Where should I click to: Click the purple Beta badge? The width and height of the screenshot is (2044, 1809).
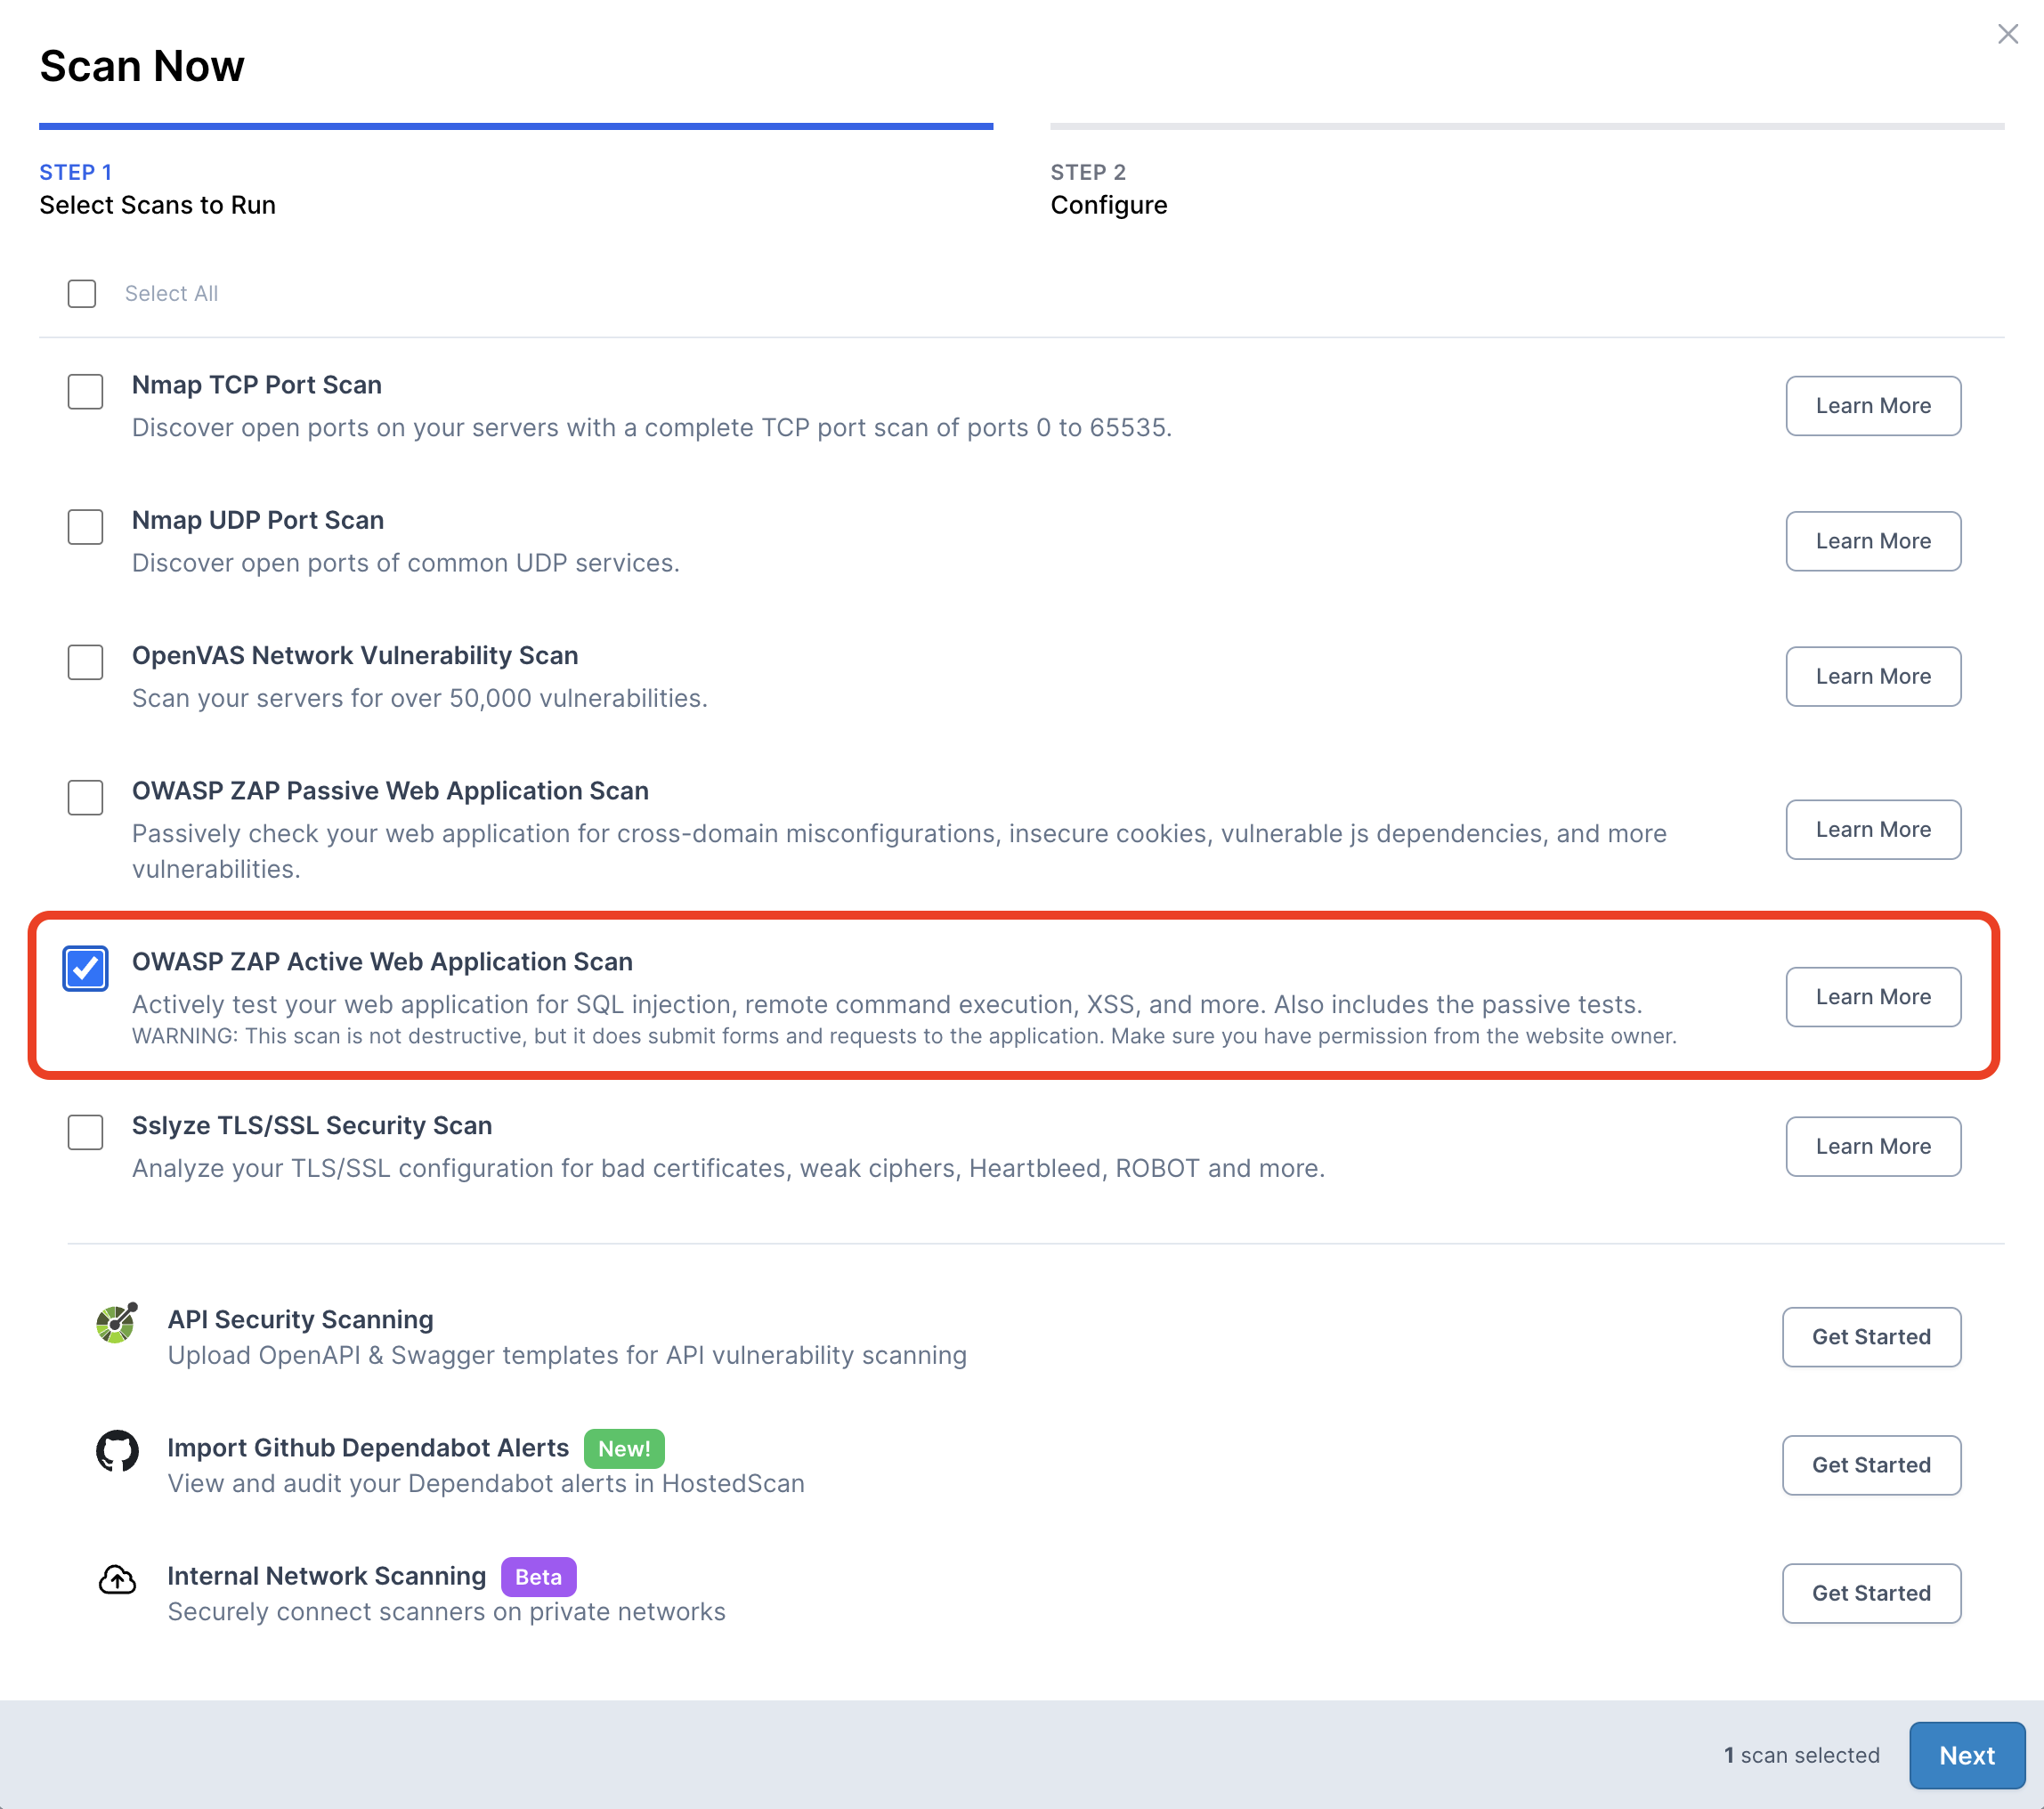tap(538, 1576)
